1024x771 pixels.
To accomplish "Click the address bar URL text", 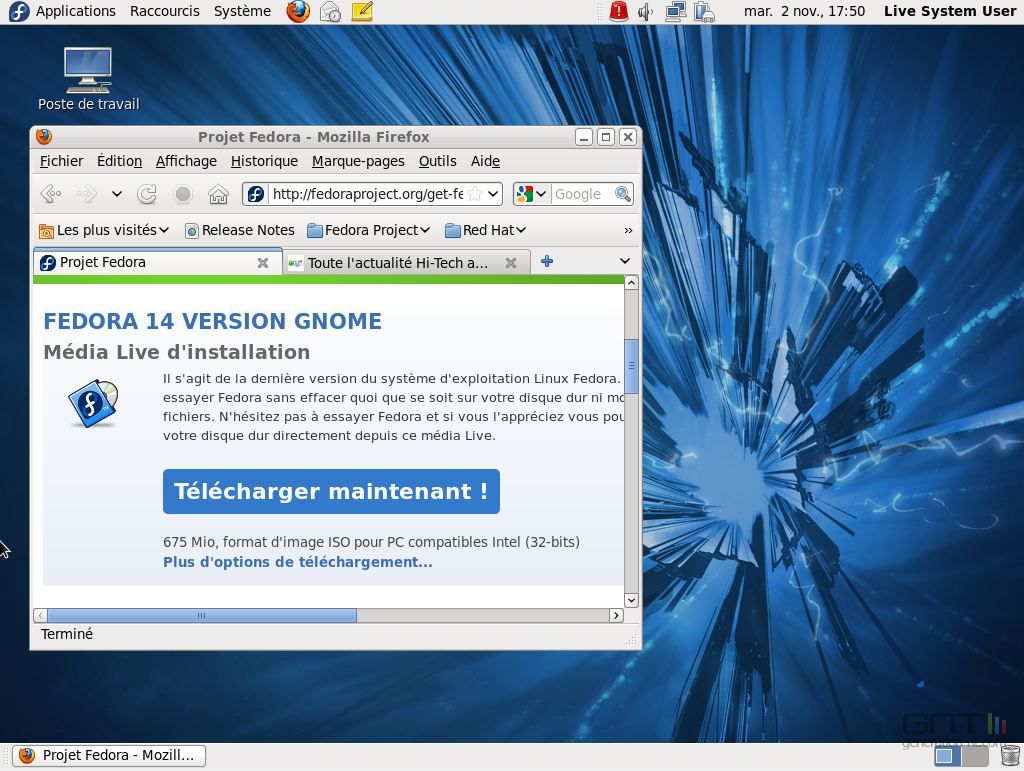I will pyautogui.click(x=368, y=194).
